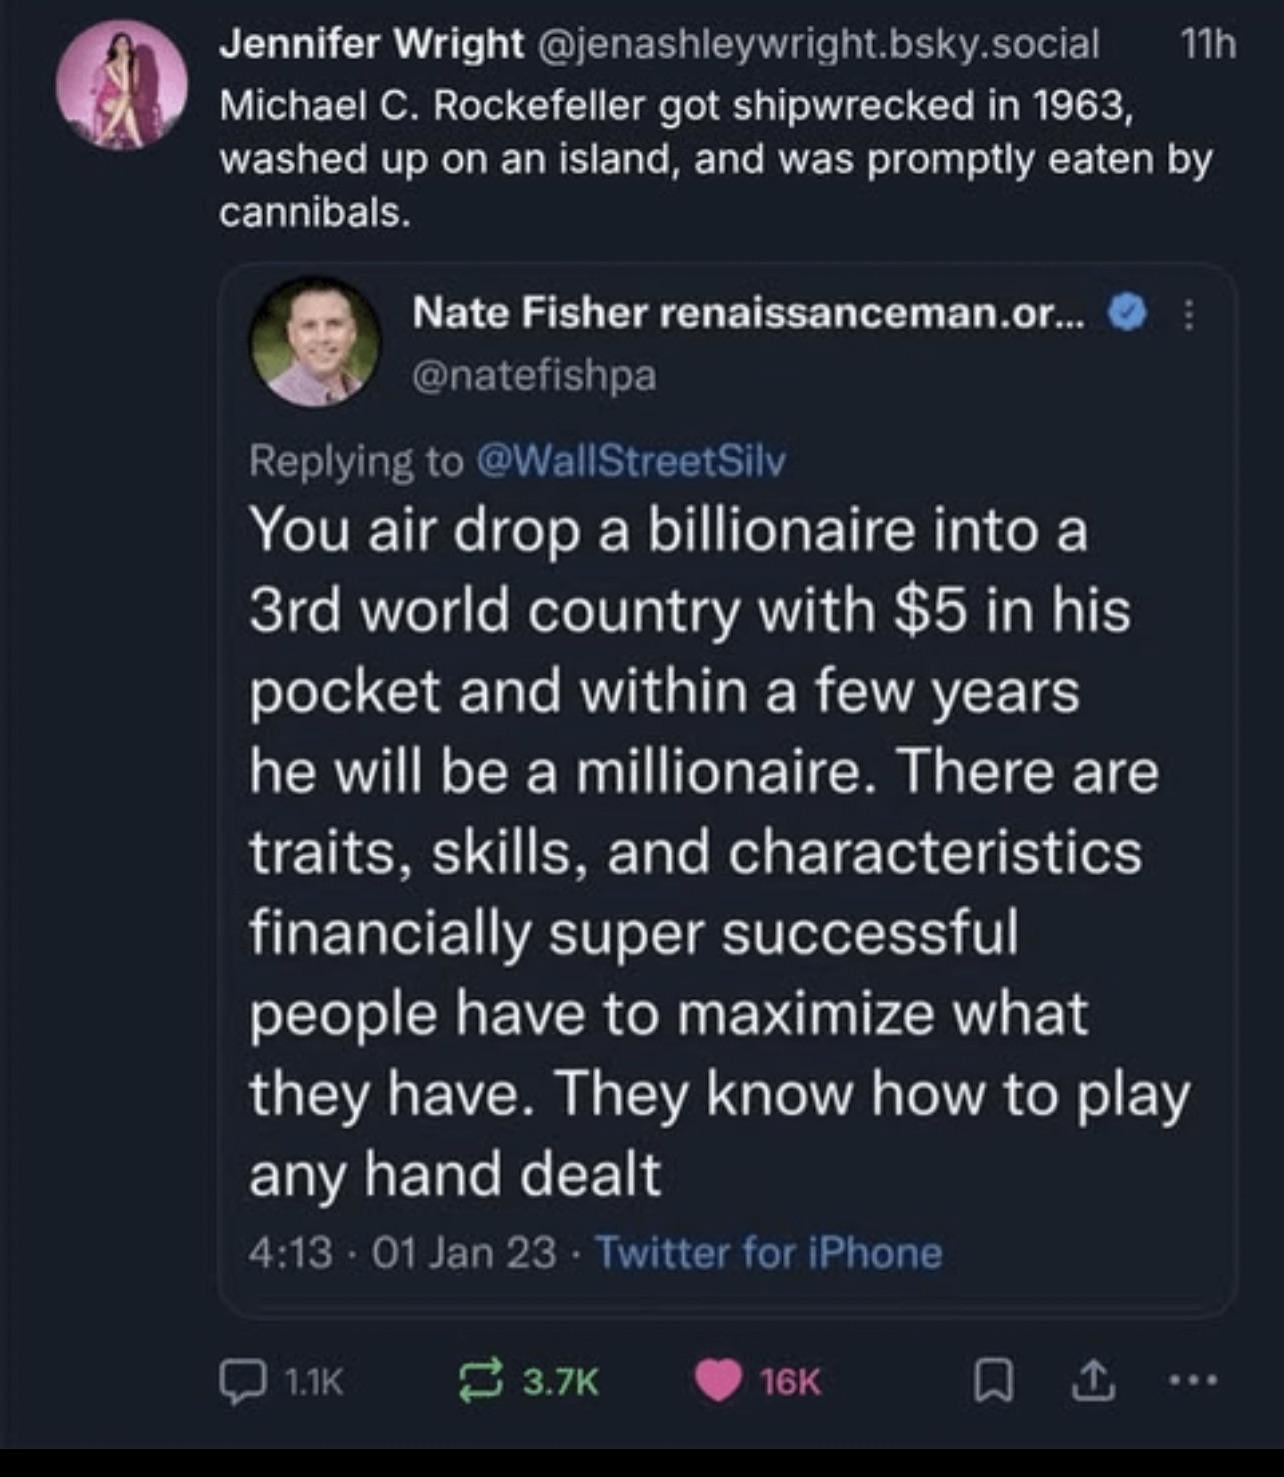The height and width of the screenshot is (1477, 1284).
Task: Open Nate Fisher's profile picture
Action: click(315, 341)
